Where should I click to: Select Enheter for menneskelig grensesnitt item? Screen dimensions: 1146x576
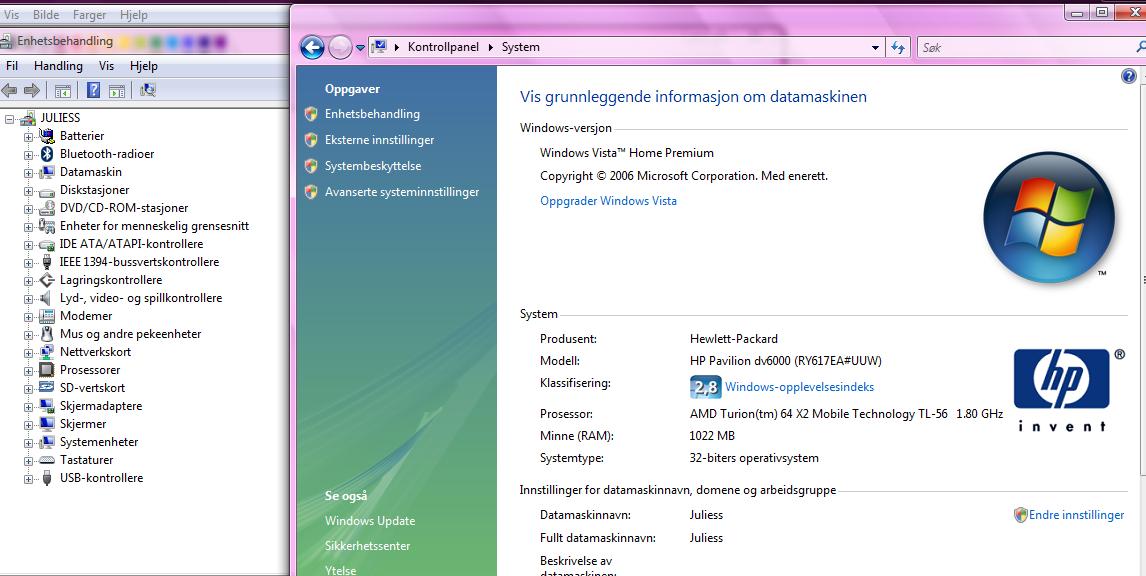(154, 226)
